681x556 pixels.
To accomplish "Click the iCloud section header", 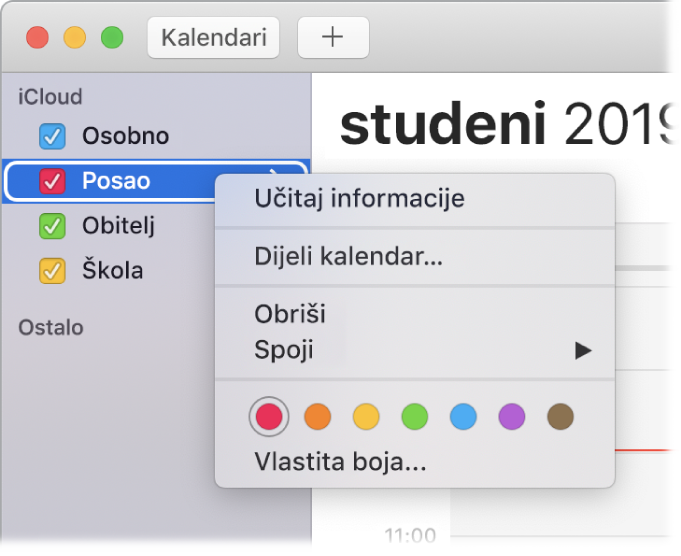I will (x=50, y=96).
